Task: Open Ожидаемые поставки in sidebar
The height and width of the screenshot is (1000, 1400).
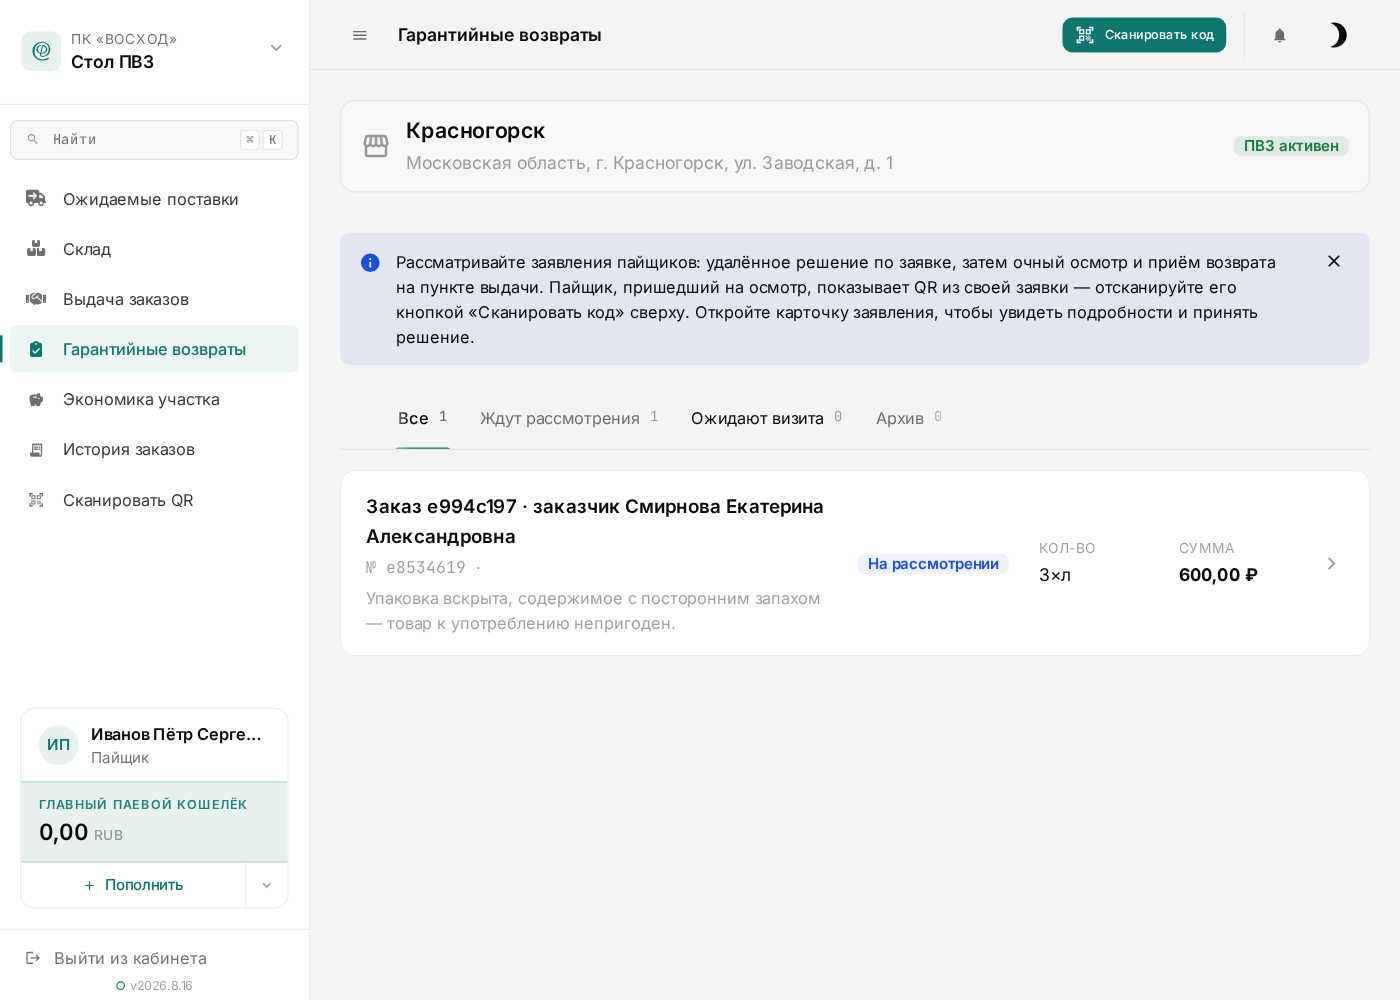Action: click(x=154, y=199)
